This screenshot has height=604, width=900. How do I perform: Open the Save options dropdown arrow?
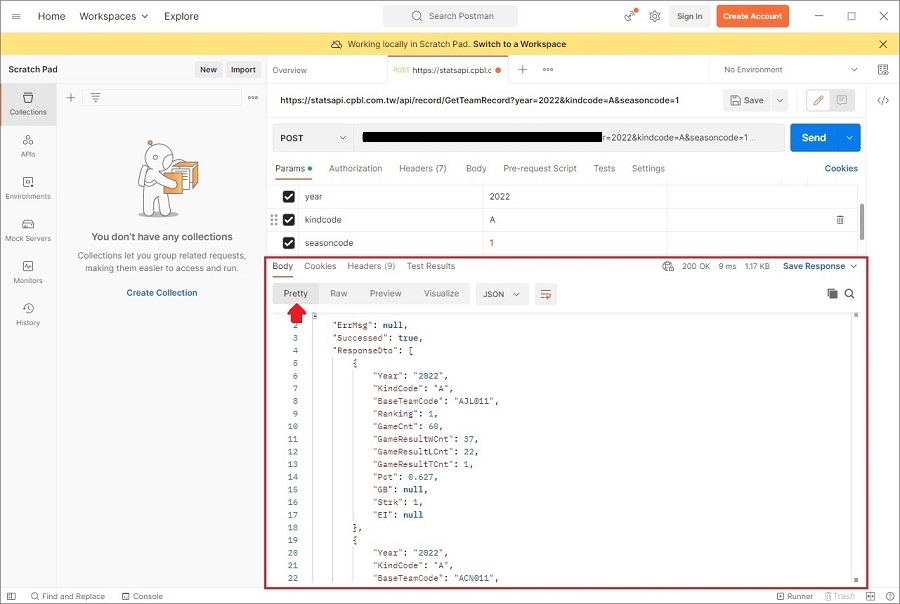click(x=780, y=100)
